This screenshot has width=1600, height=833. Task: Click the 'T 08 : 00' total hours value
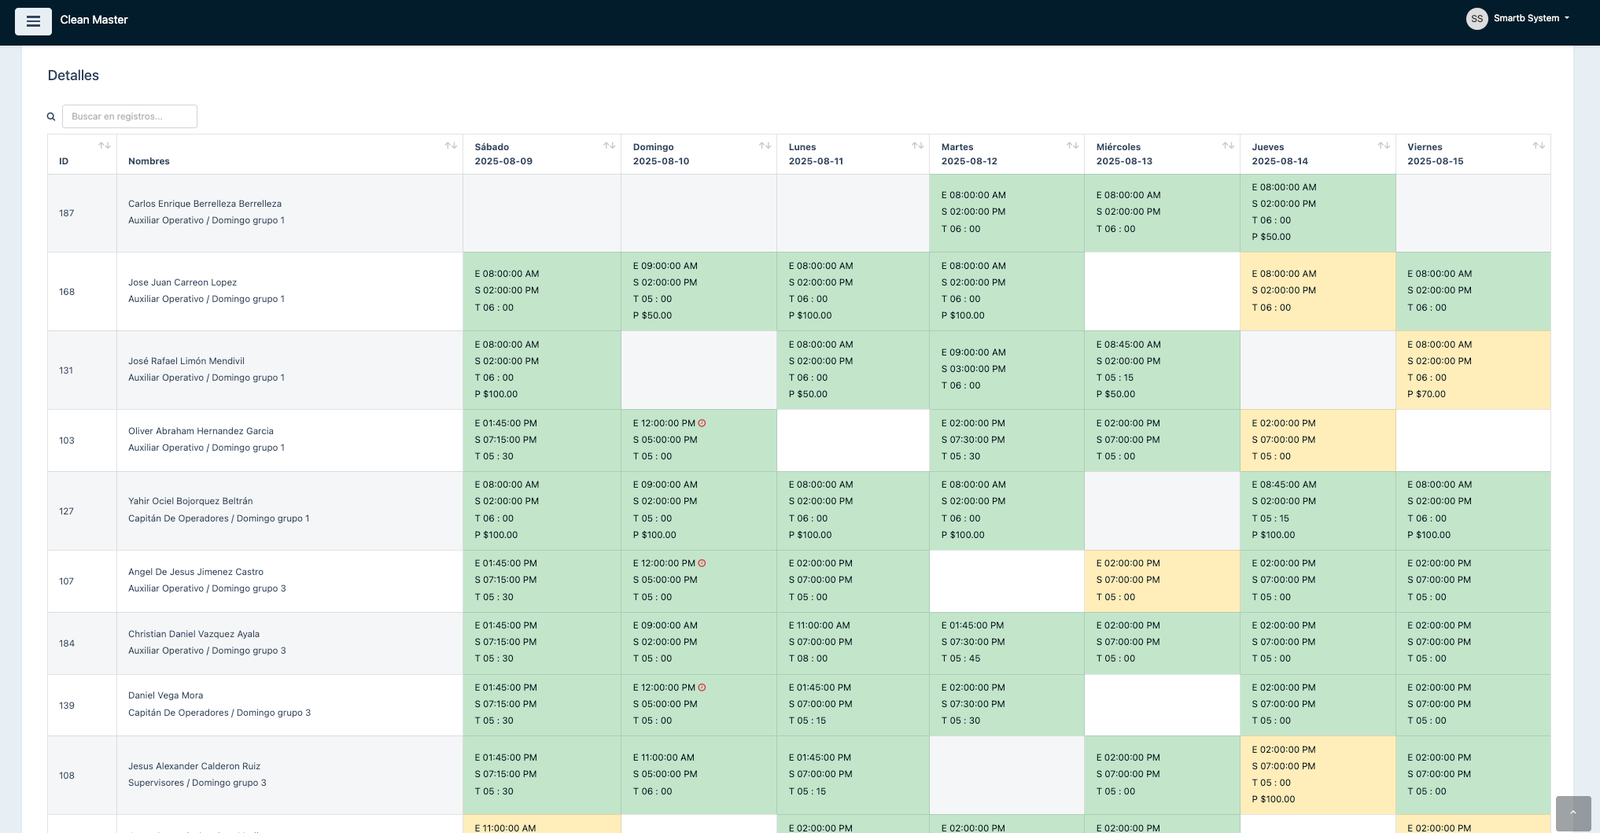click(x=808, y=659)
